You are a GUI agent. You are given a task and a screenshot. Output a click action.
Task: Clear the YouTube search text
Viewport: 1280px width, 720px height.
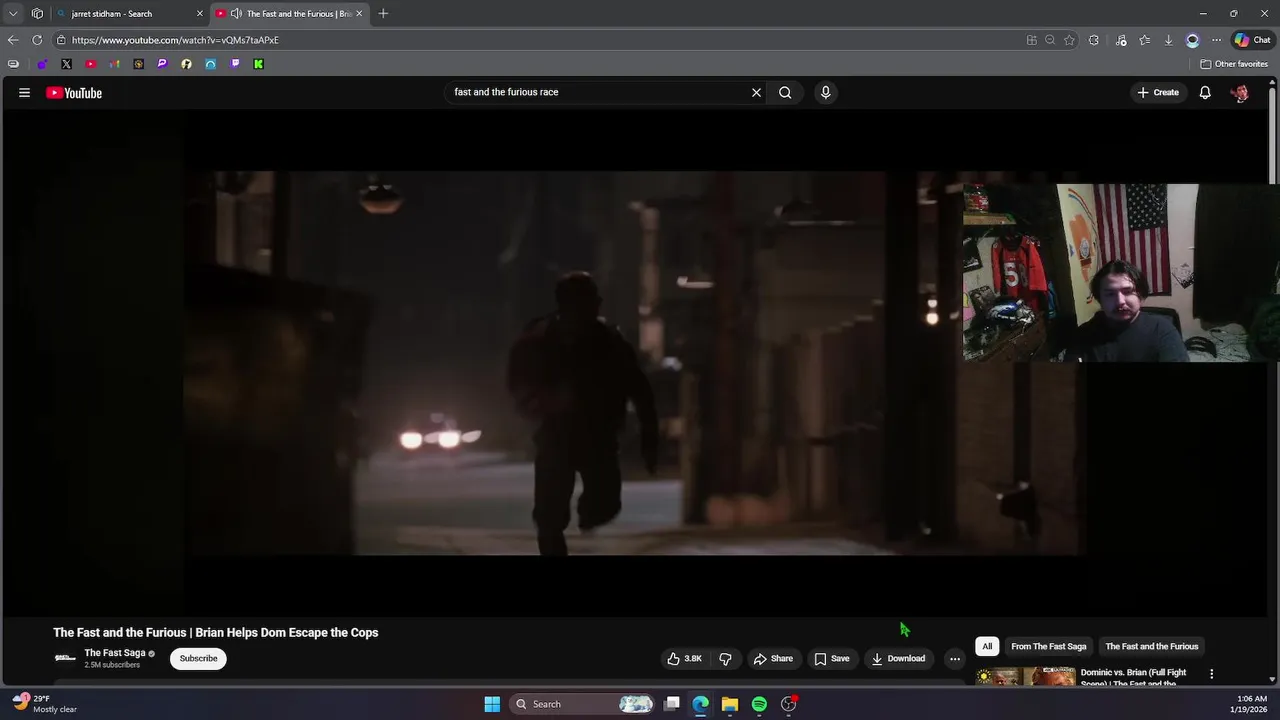(x=756, y=92)
